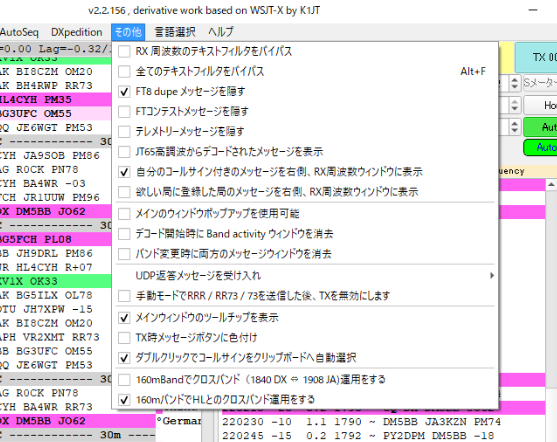Toggle メインウィンドウのツールチップを表示

tap(124, 318)
